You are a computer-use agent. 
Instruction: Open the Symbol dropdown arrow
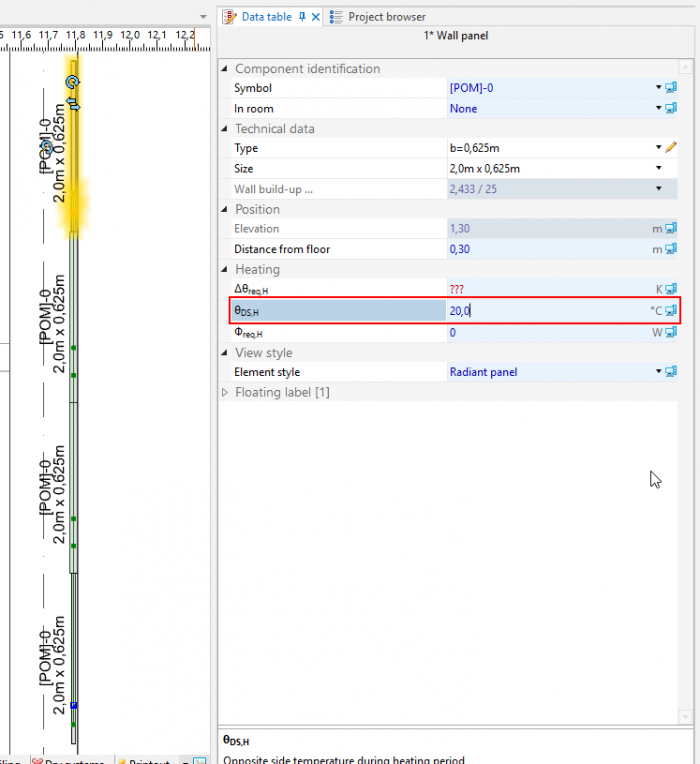(658, 88)
